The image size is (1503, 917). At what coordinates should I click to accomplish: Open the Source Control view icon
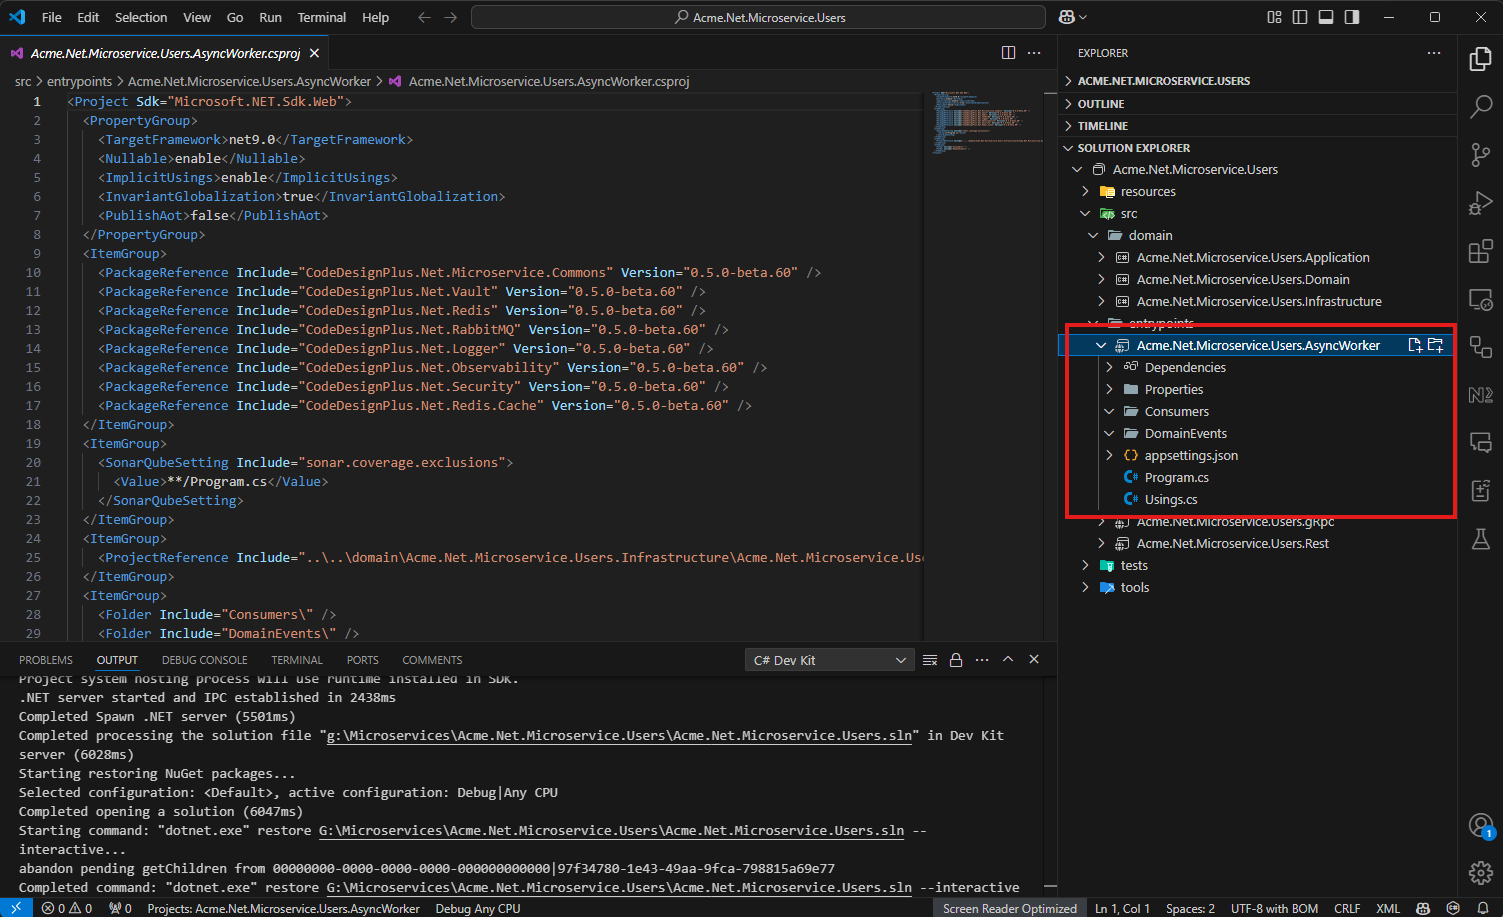[x=1481, y=154]
